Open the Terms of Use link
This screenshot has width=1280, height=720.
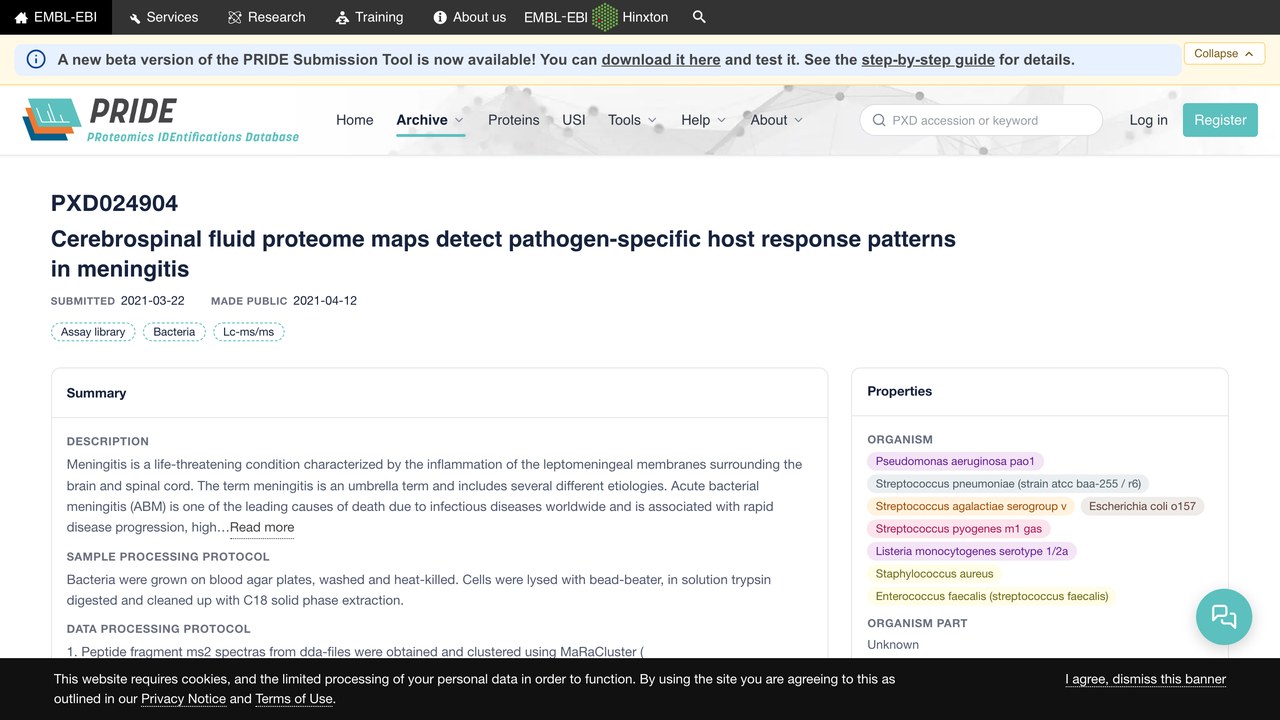[x=293, y=699]
